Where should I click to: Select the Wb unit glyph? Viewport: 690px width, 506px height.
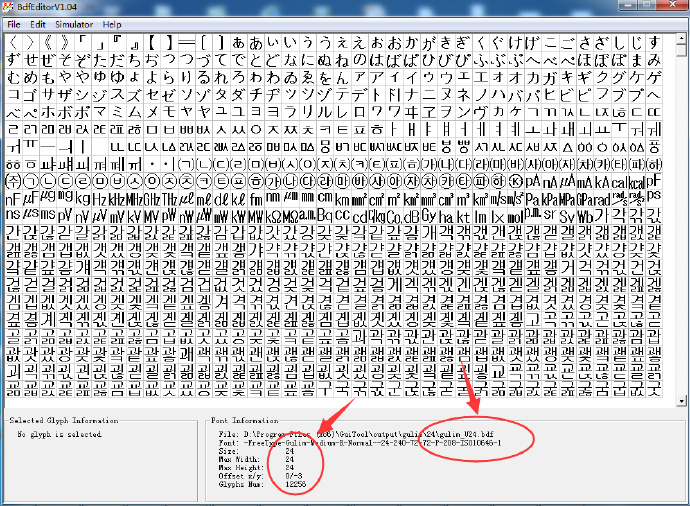pos(584,216)
